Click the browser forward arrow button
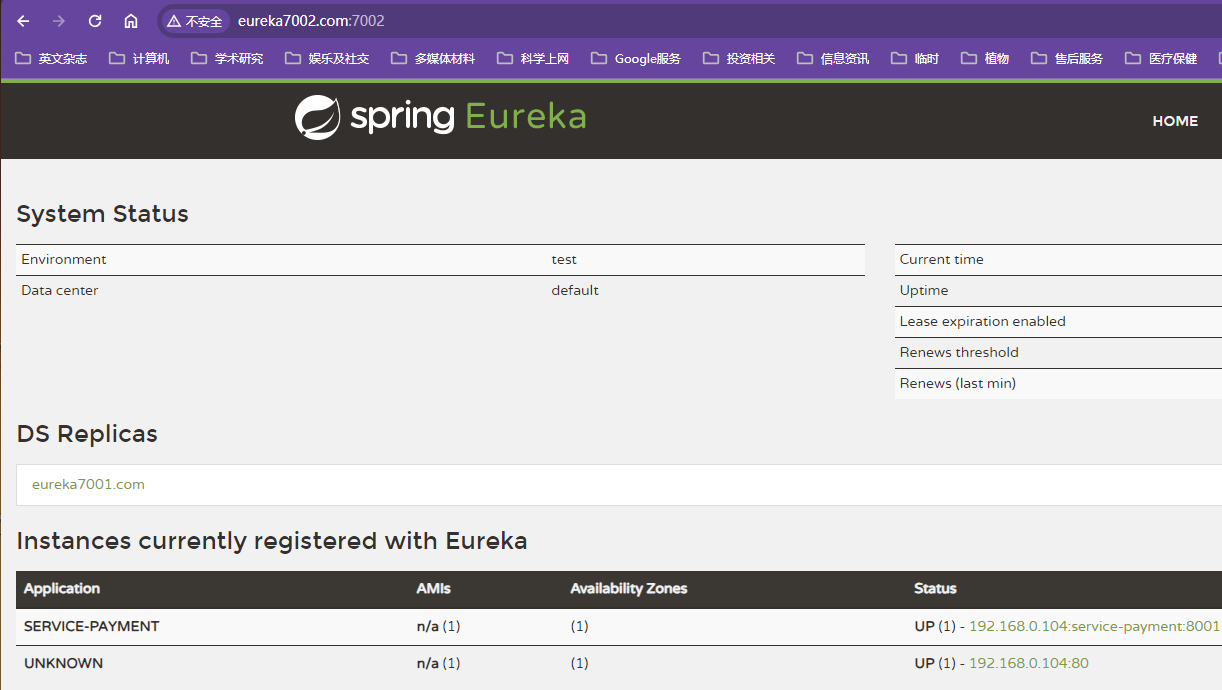1222x690 pixels. point(59,21)
